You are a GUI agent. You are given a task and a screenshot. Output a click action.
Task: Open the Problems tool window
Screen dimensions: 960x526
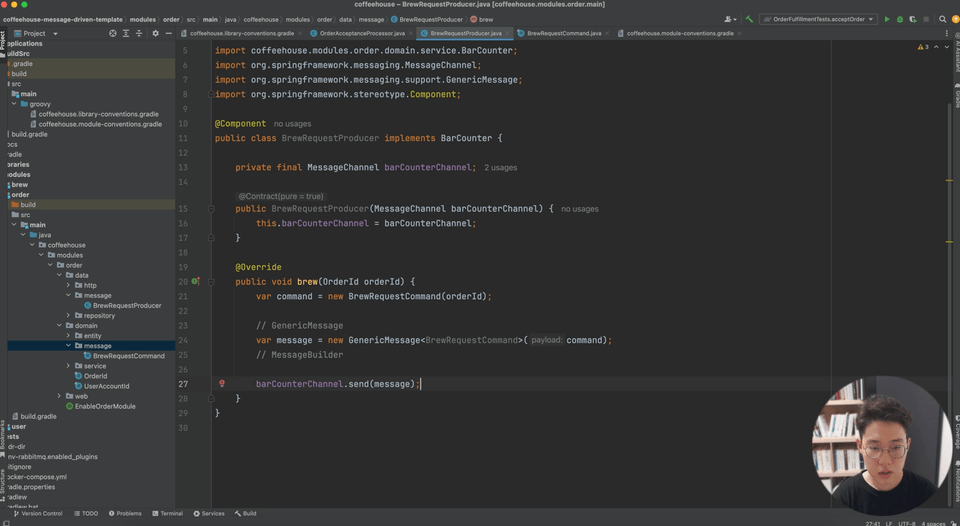coord(125,513)
